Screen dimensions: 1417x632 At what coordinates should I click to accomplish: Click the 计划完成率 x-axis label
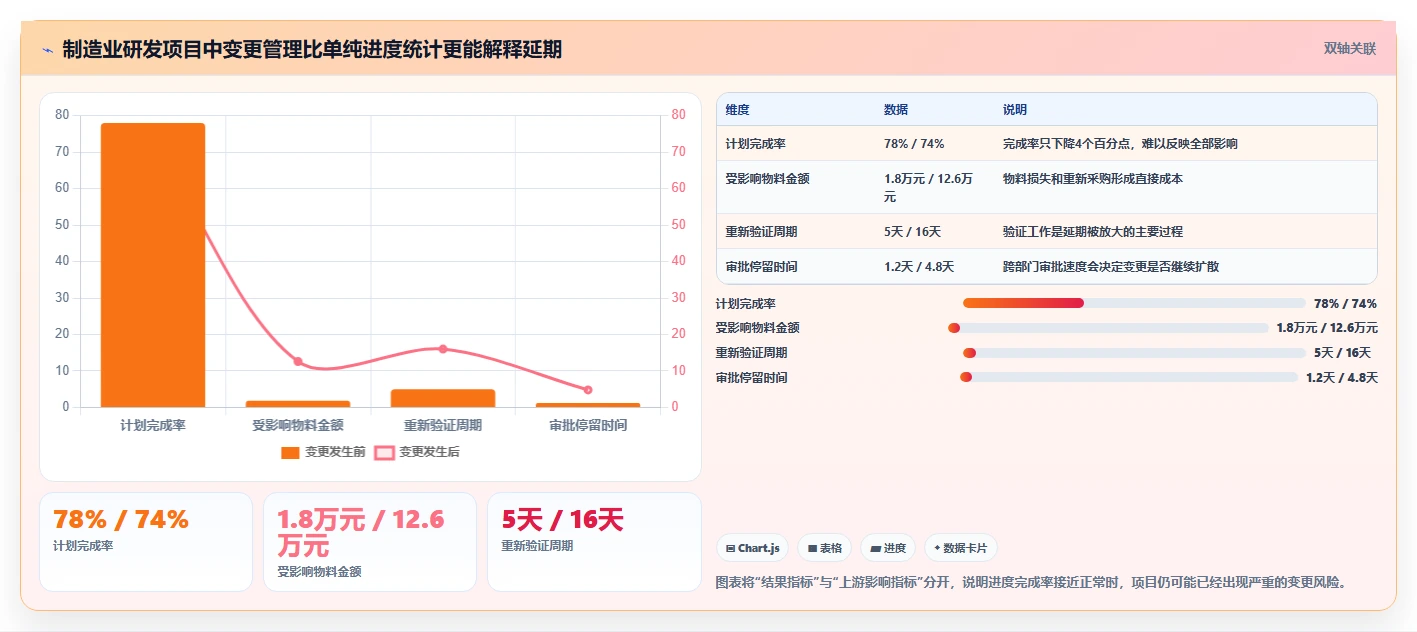pos(153,425)
